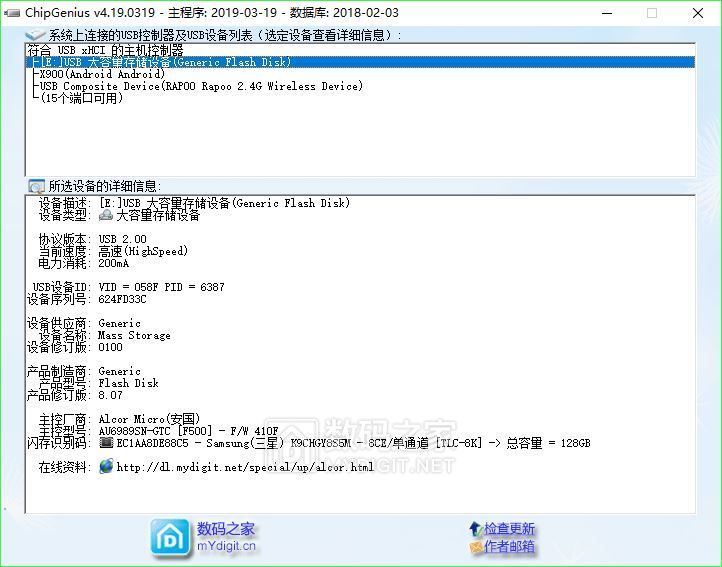Click the USB 2.00 protocol version value
Screen dimensions: 722x567
[x=122, y=239]
